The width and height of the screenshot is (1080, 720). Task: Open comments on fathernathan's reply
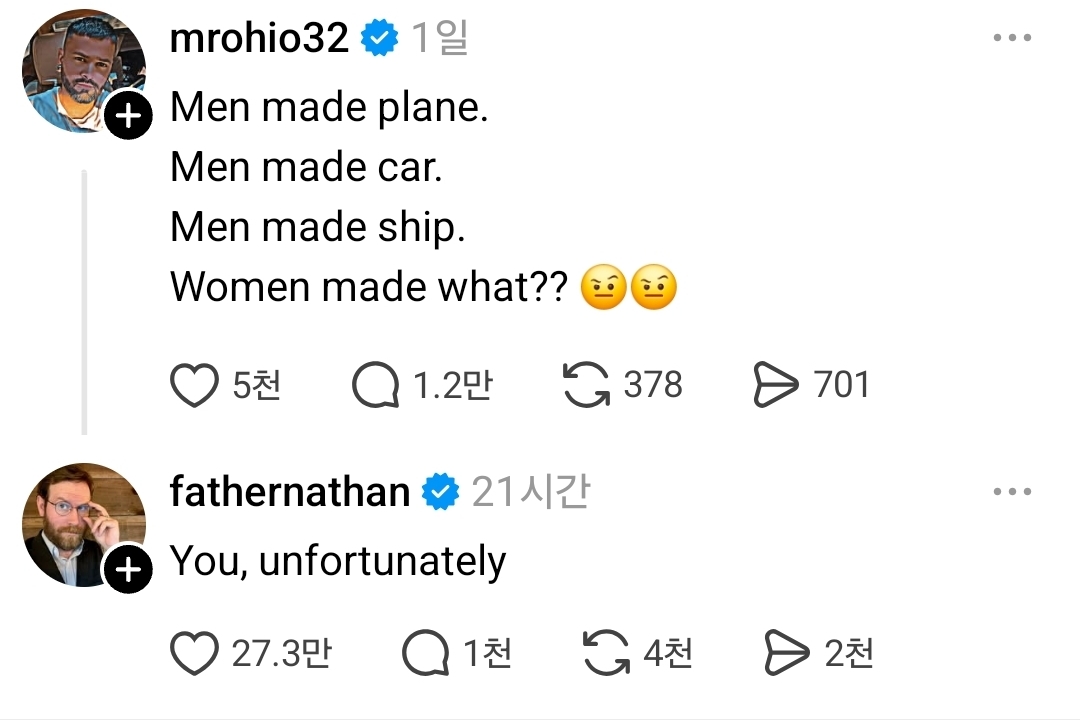pos(426,654)
